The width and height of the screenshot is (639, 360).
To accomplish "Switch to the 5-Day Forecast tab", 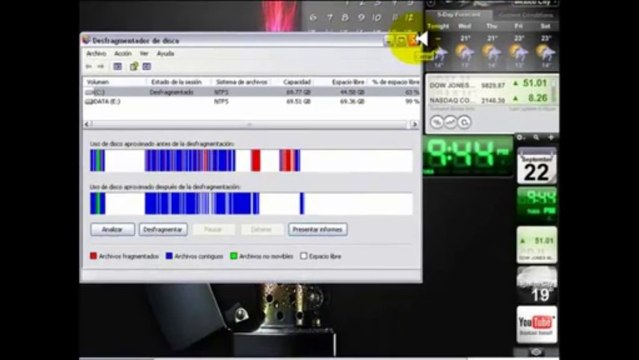I will pyautogui.click(x=458, y=15).
